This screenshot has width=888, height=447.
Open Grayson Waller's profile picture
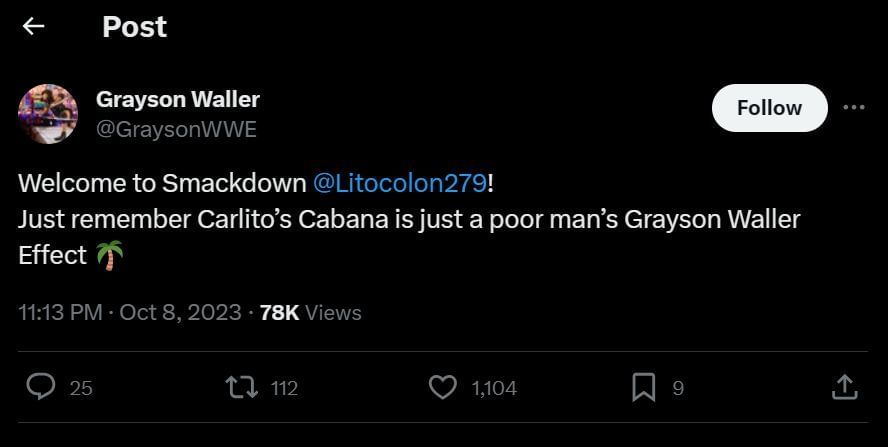(47, 114)
